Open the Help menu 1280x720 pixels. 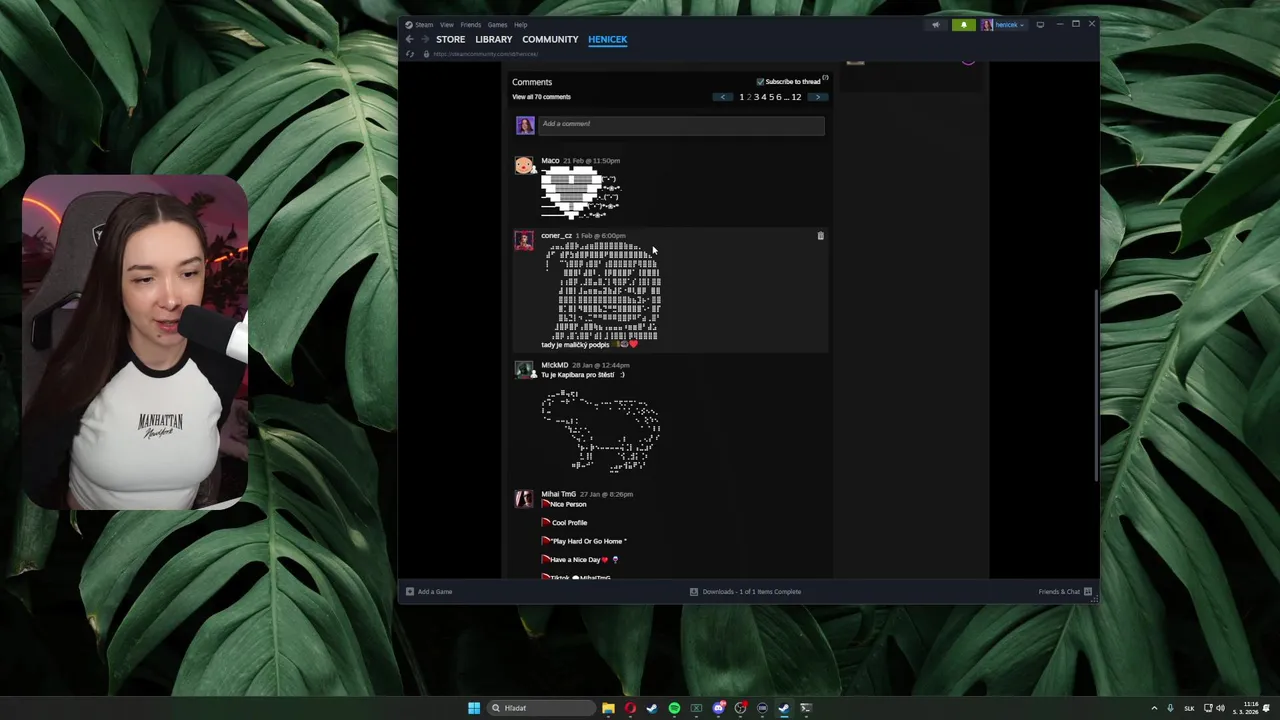click(x=521, y=25)
